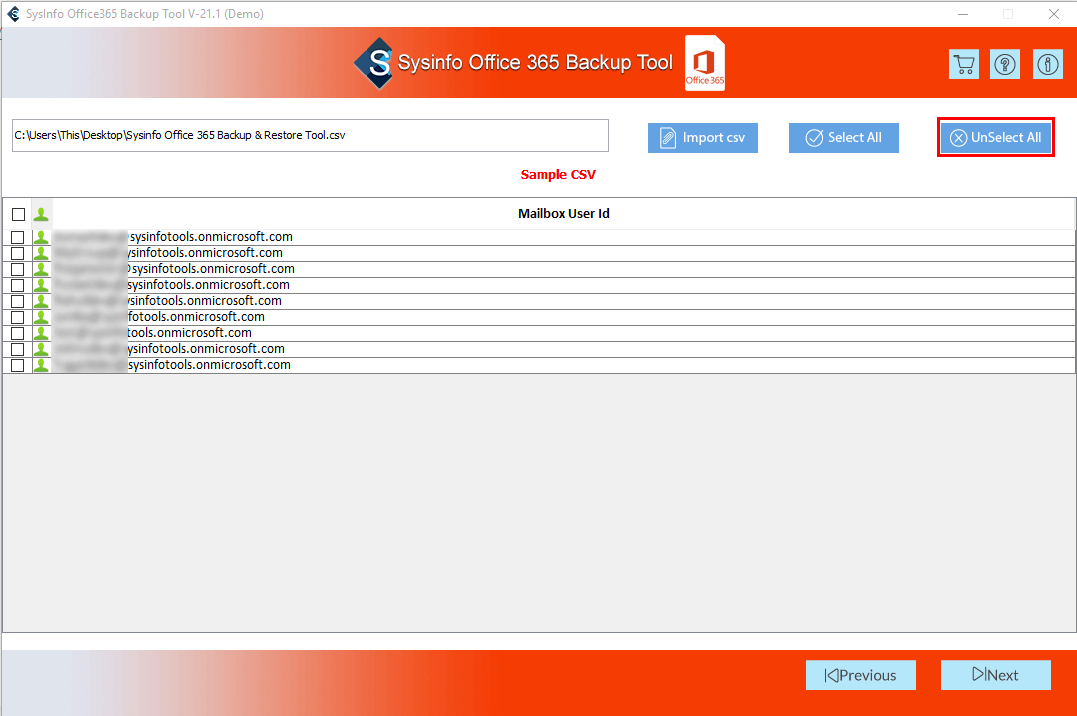Screen dimensions: 1077x716
Task: Open the shopping cart purchase icon
Action: tap(964, 65)
